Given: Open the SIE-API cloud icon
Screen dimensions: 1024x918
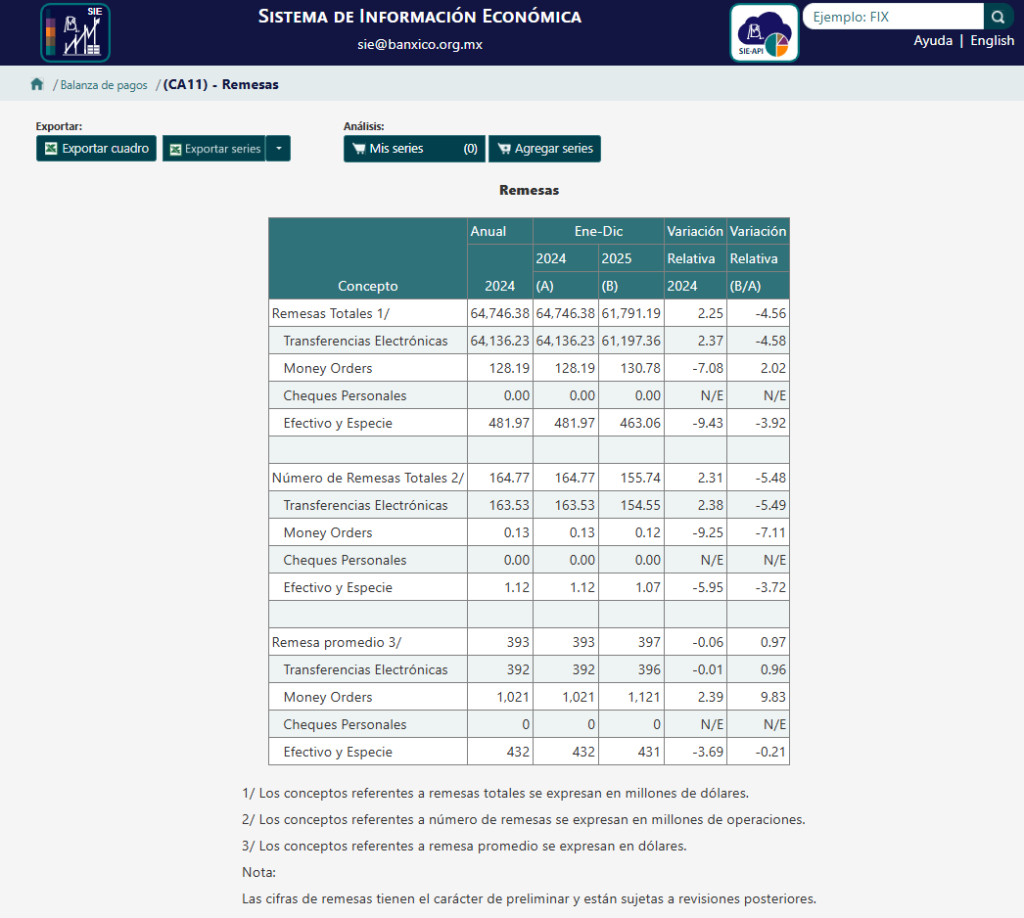Looking at the screenshot, I should 764,32.
